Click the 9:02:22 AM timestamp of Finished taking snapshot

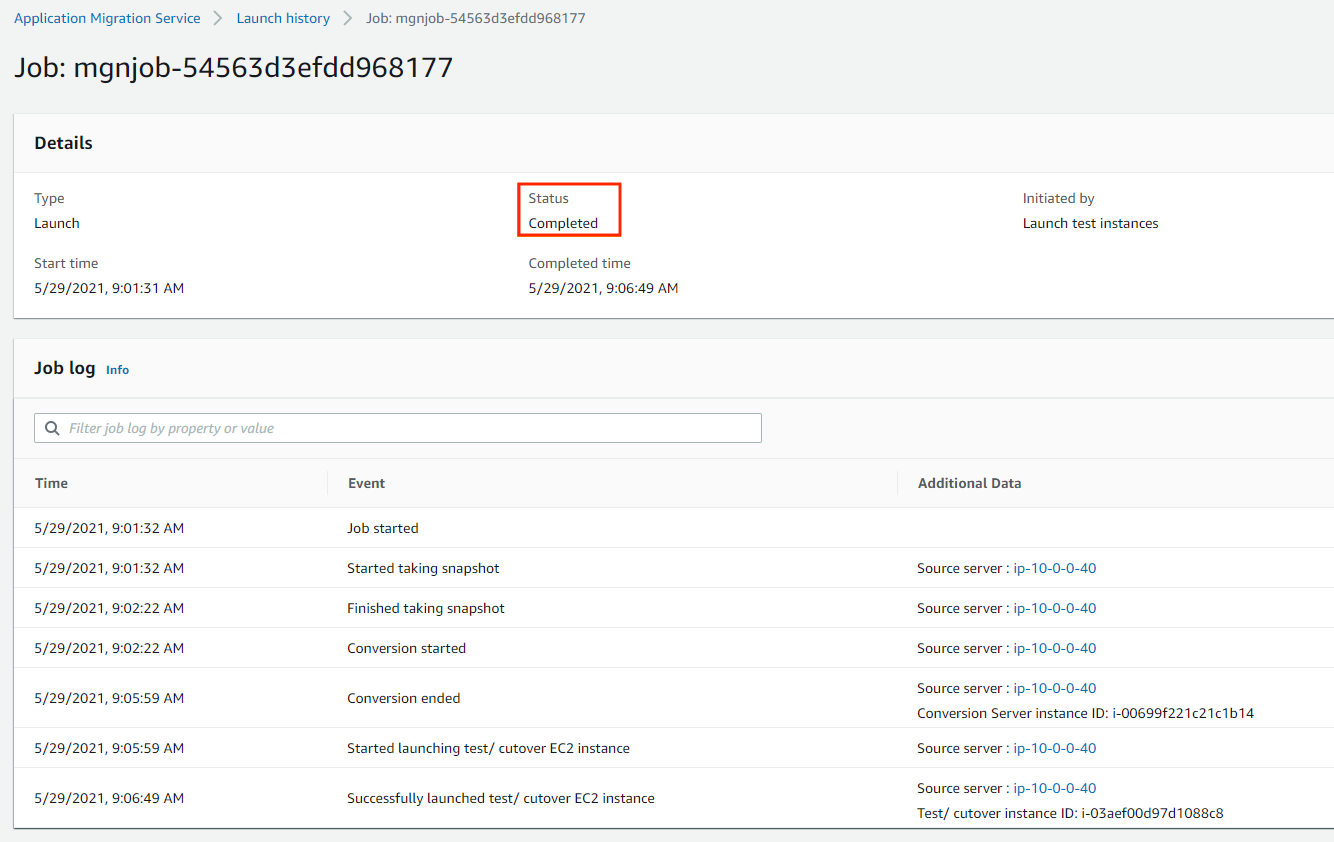click(x=109, y=608)
